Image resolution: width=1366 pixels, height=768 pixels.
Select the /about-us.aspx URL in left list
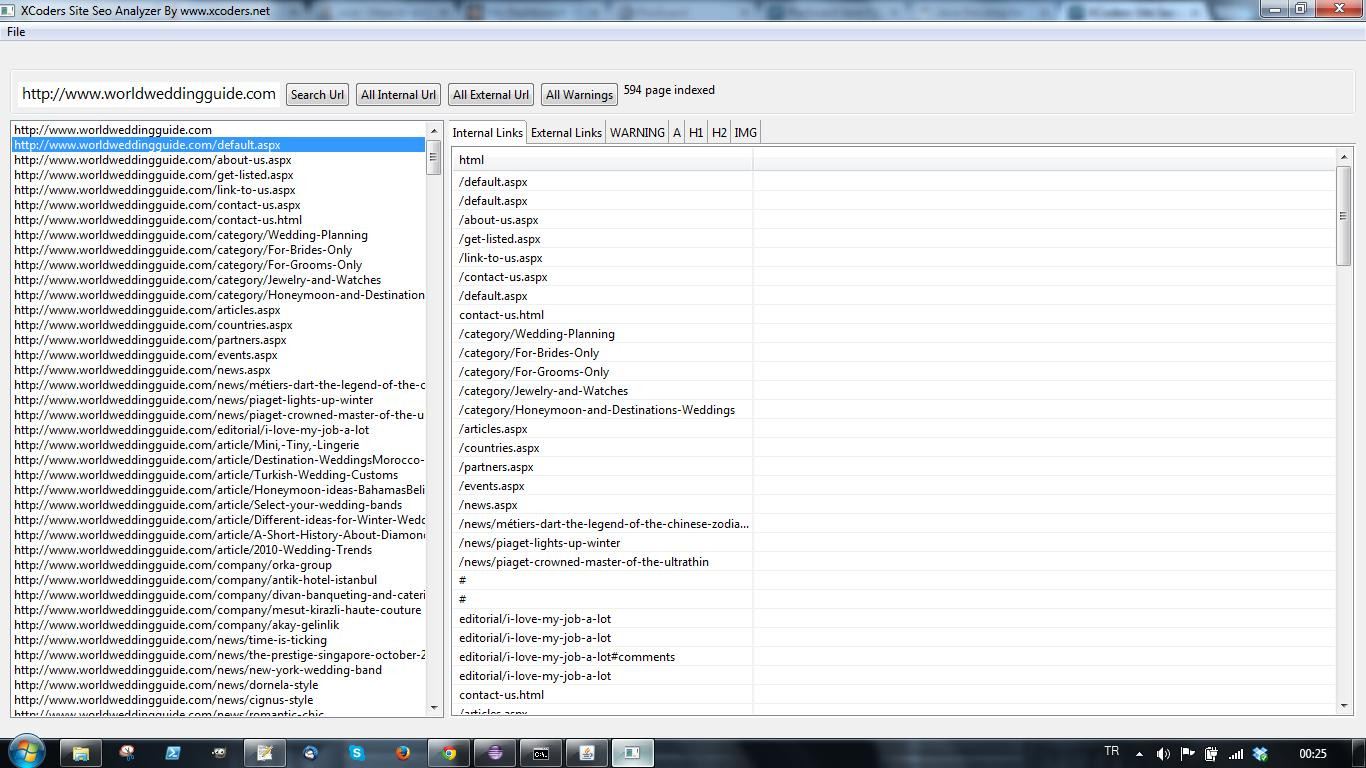click(x=219, y=159)
